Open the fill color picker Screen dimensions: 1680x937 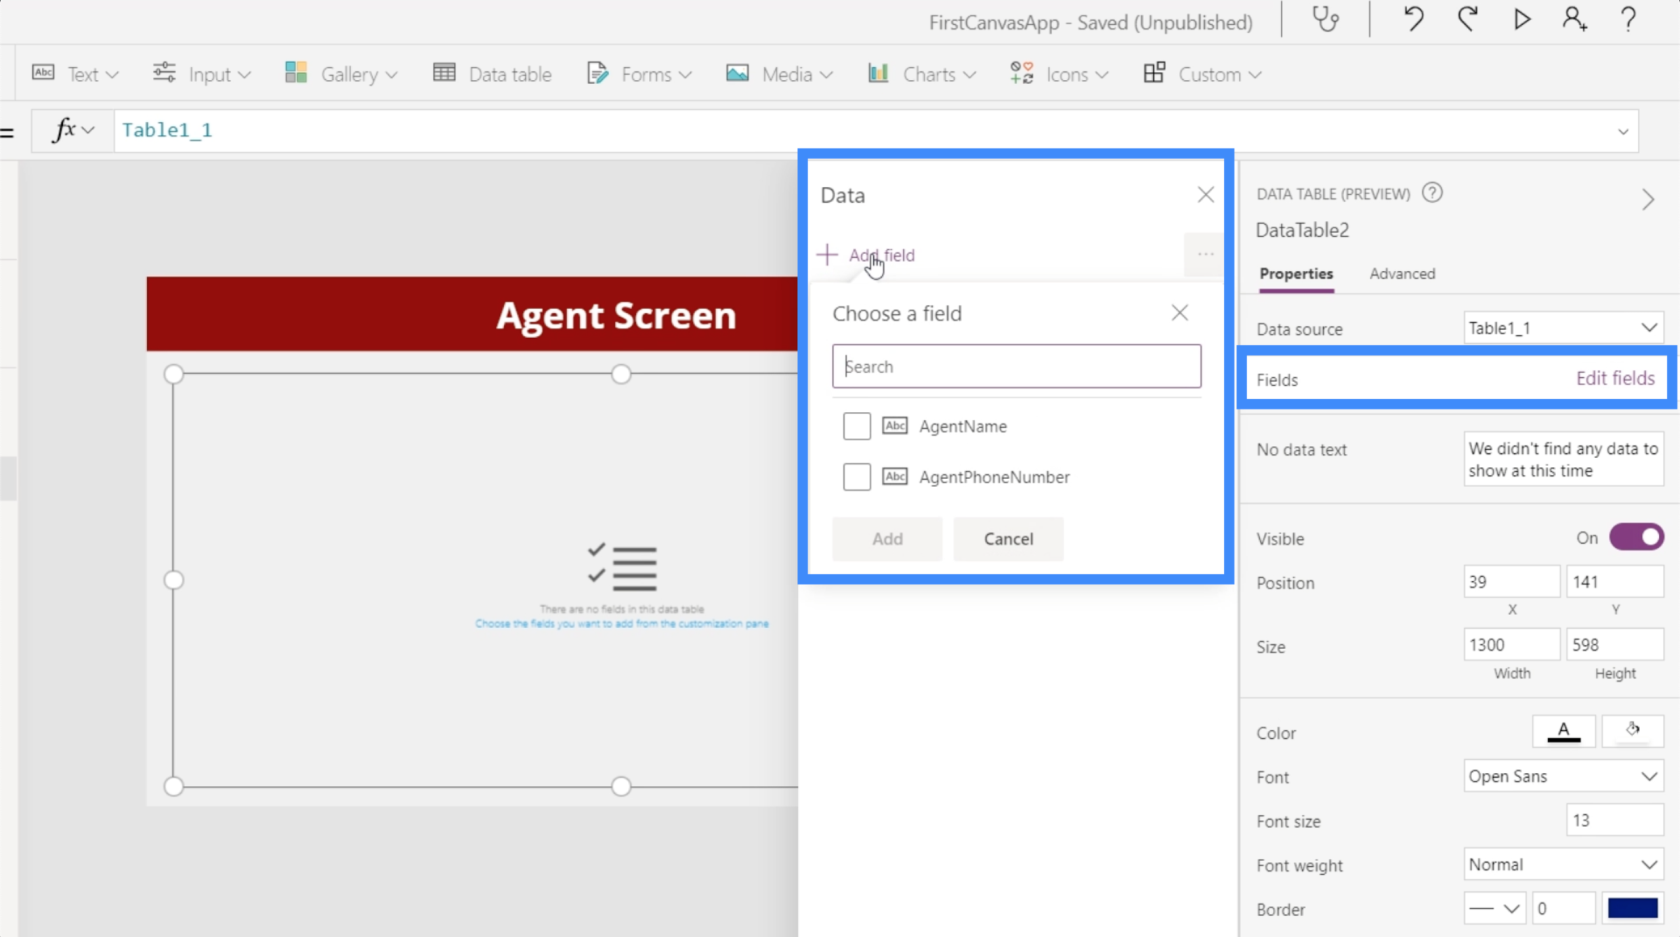coord(1632,731)
